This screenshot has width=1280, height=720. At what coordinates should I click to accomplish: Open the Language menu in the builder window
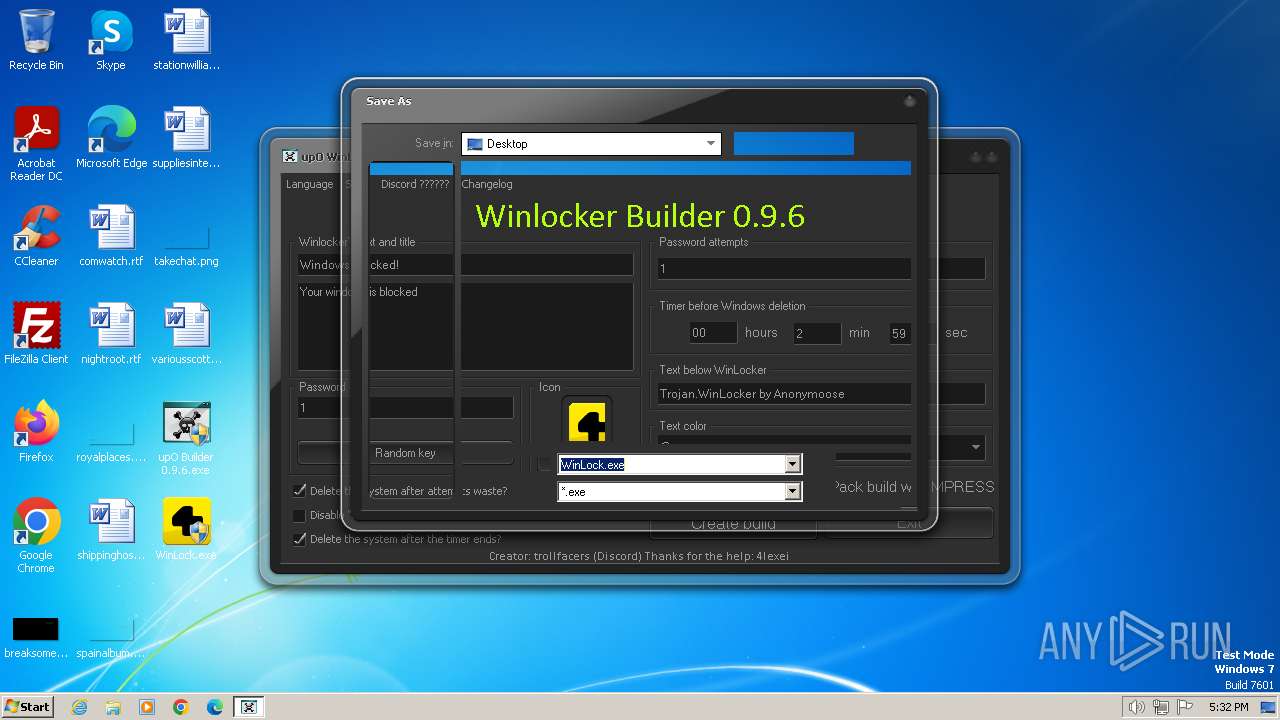point(309,184)
